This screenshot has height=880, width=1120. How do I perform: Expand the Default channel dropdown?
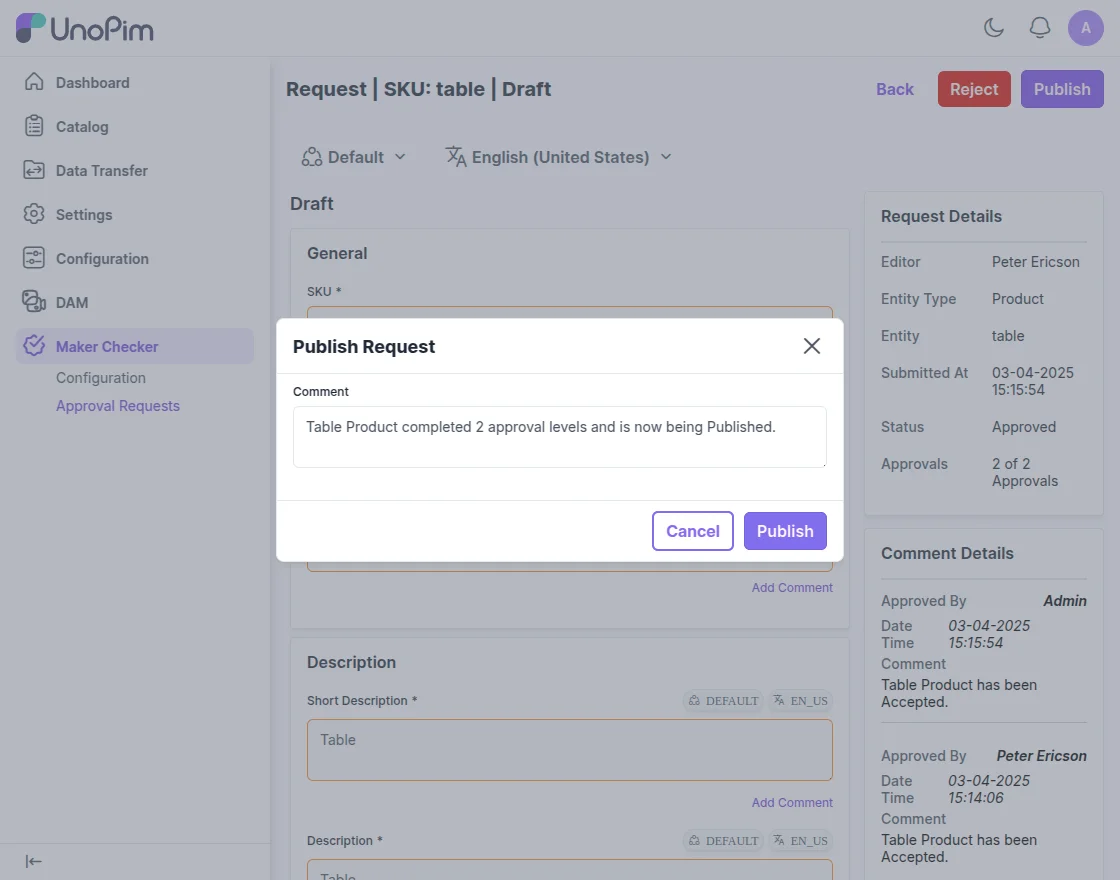pos(354,157)
